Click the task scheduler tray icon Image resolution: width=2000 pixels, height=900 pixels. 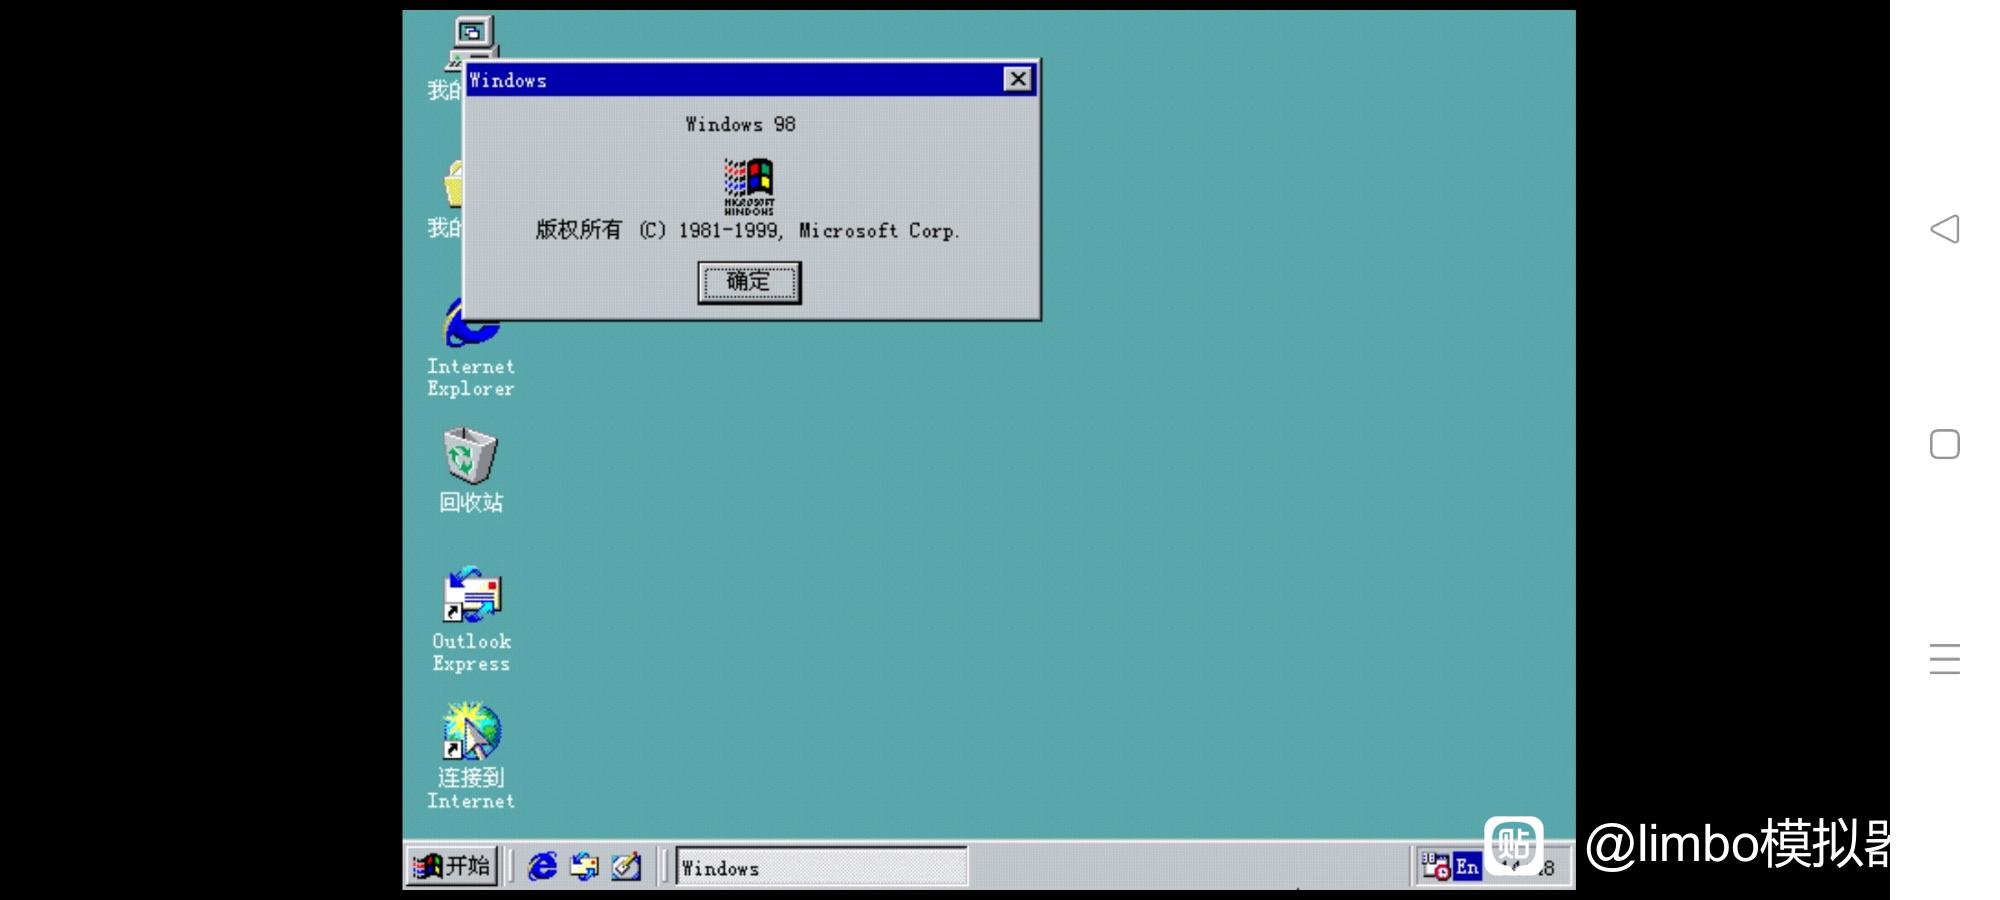coord(1436,866)
